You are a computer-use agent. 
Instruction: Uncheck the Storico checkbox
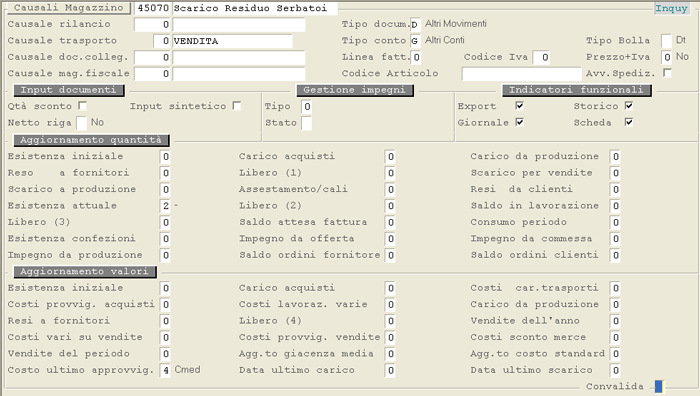(x=629, y=106)
